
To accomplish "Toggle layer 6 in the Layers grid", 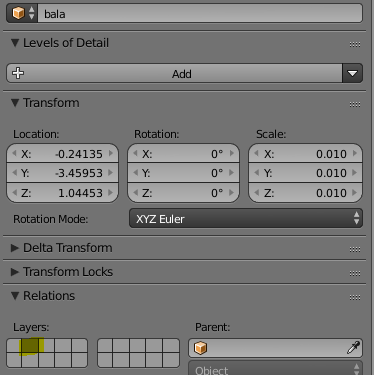I will tap(106, 346).
